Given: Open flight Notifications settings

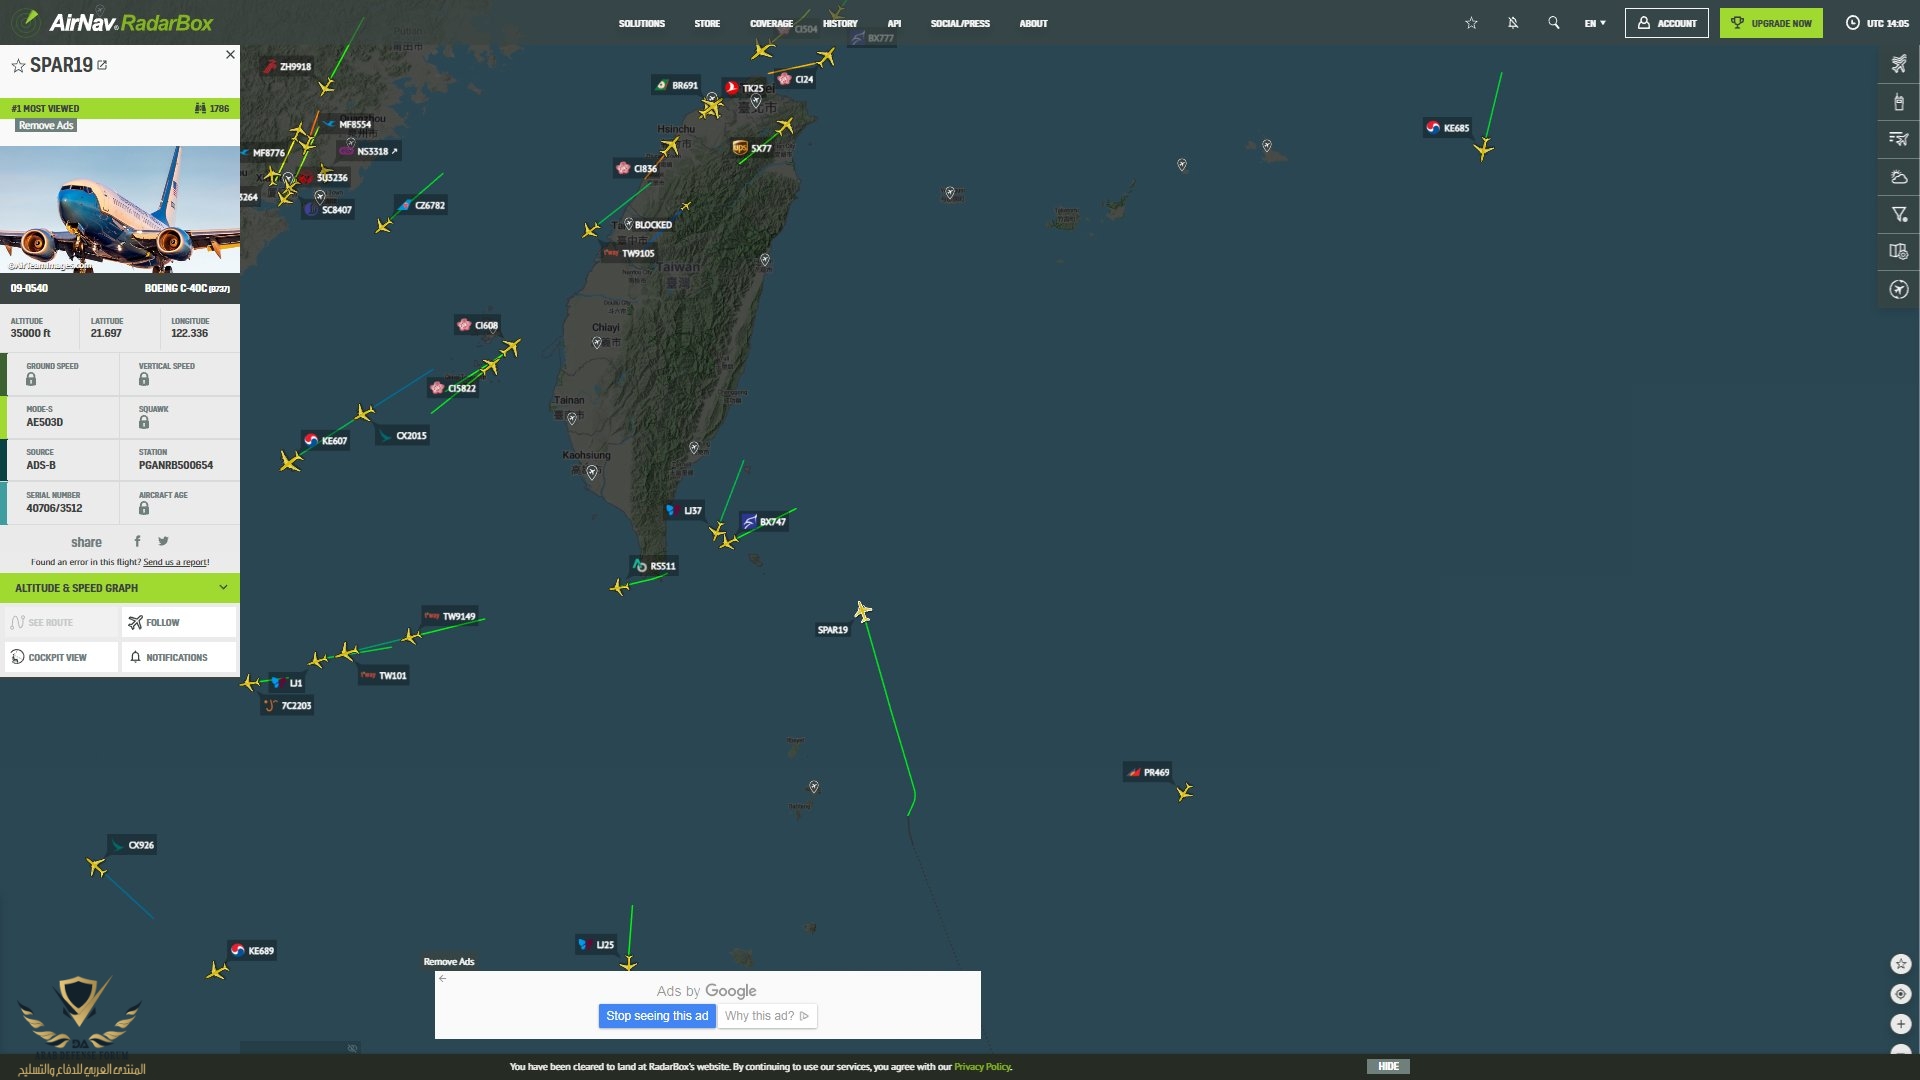Looking at the screenshot, I should pyautogui.click(x=179, y=657).
